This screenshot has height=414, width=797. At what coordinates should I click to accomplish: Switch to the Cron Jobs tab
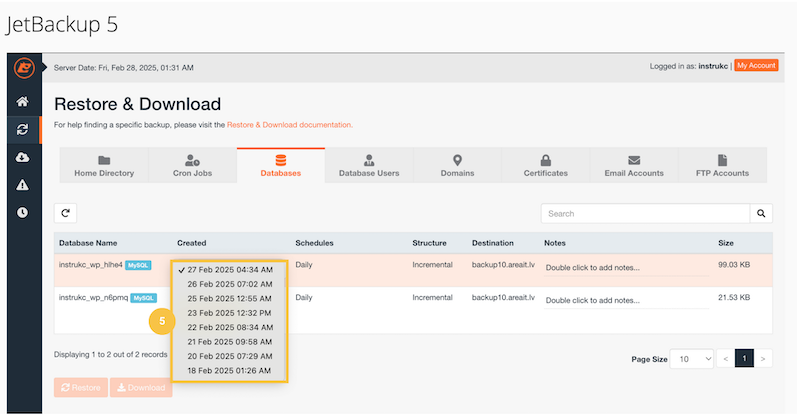(192, 166)
